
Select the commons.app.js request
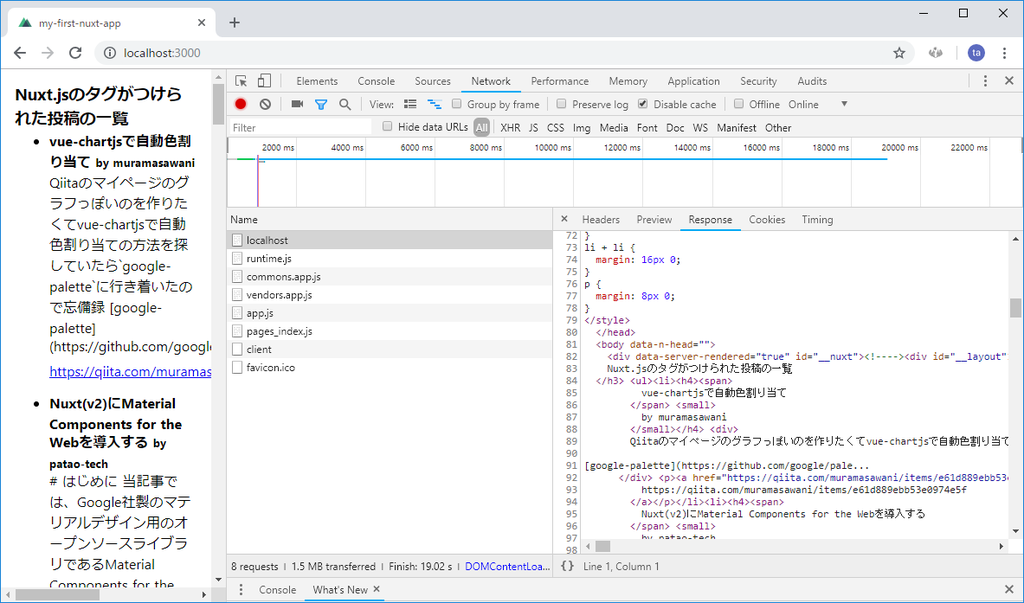point(390,276)
